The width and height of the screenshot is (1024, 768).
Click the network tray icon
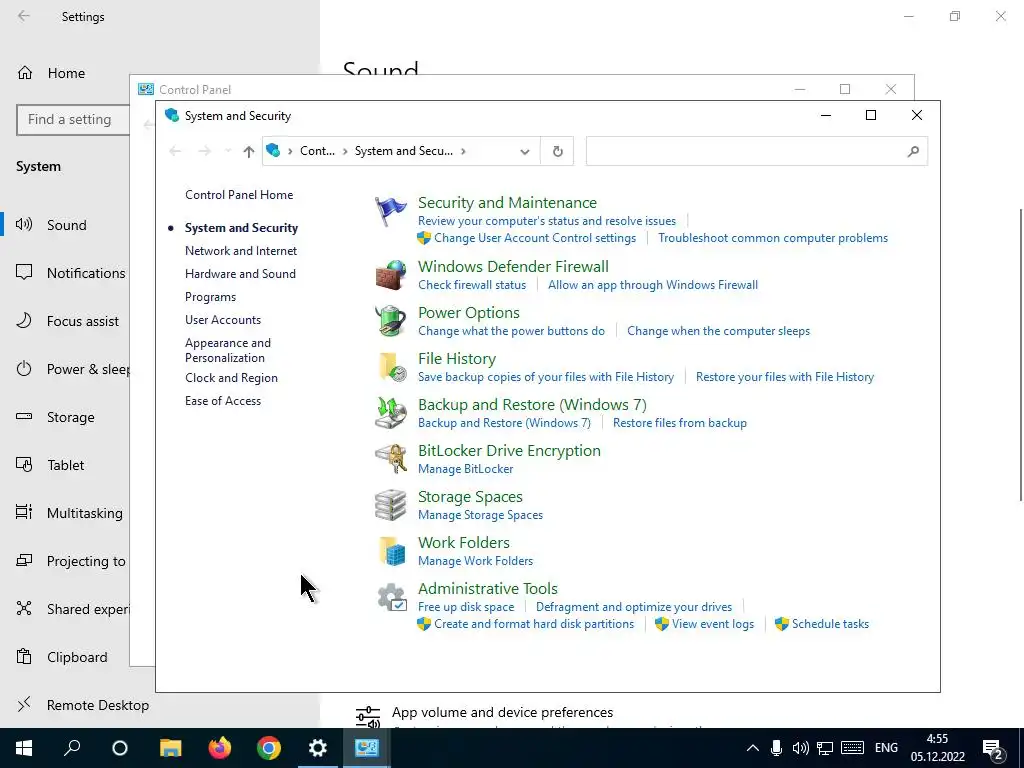825,748
